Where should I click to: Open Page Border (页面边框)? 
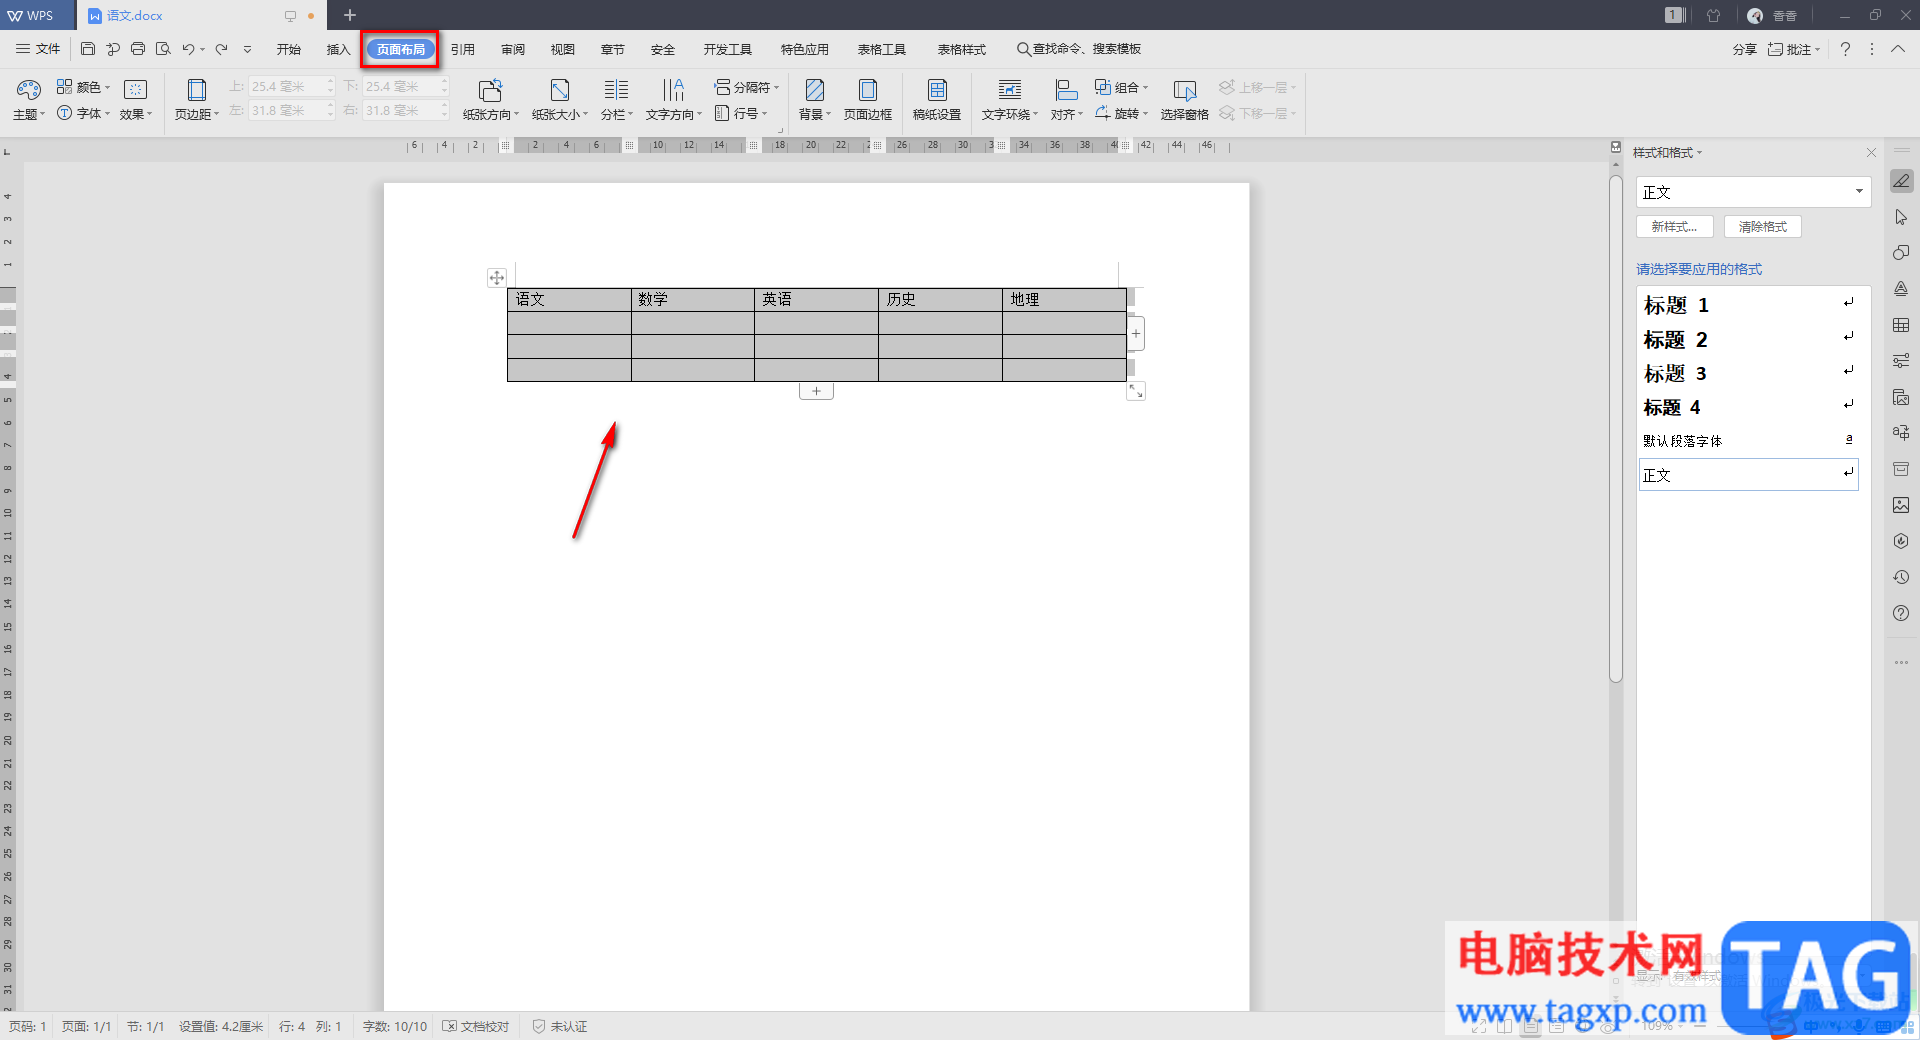[868, 99]
